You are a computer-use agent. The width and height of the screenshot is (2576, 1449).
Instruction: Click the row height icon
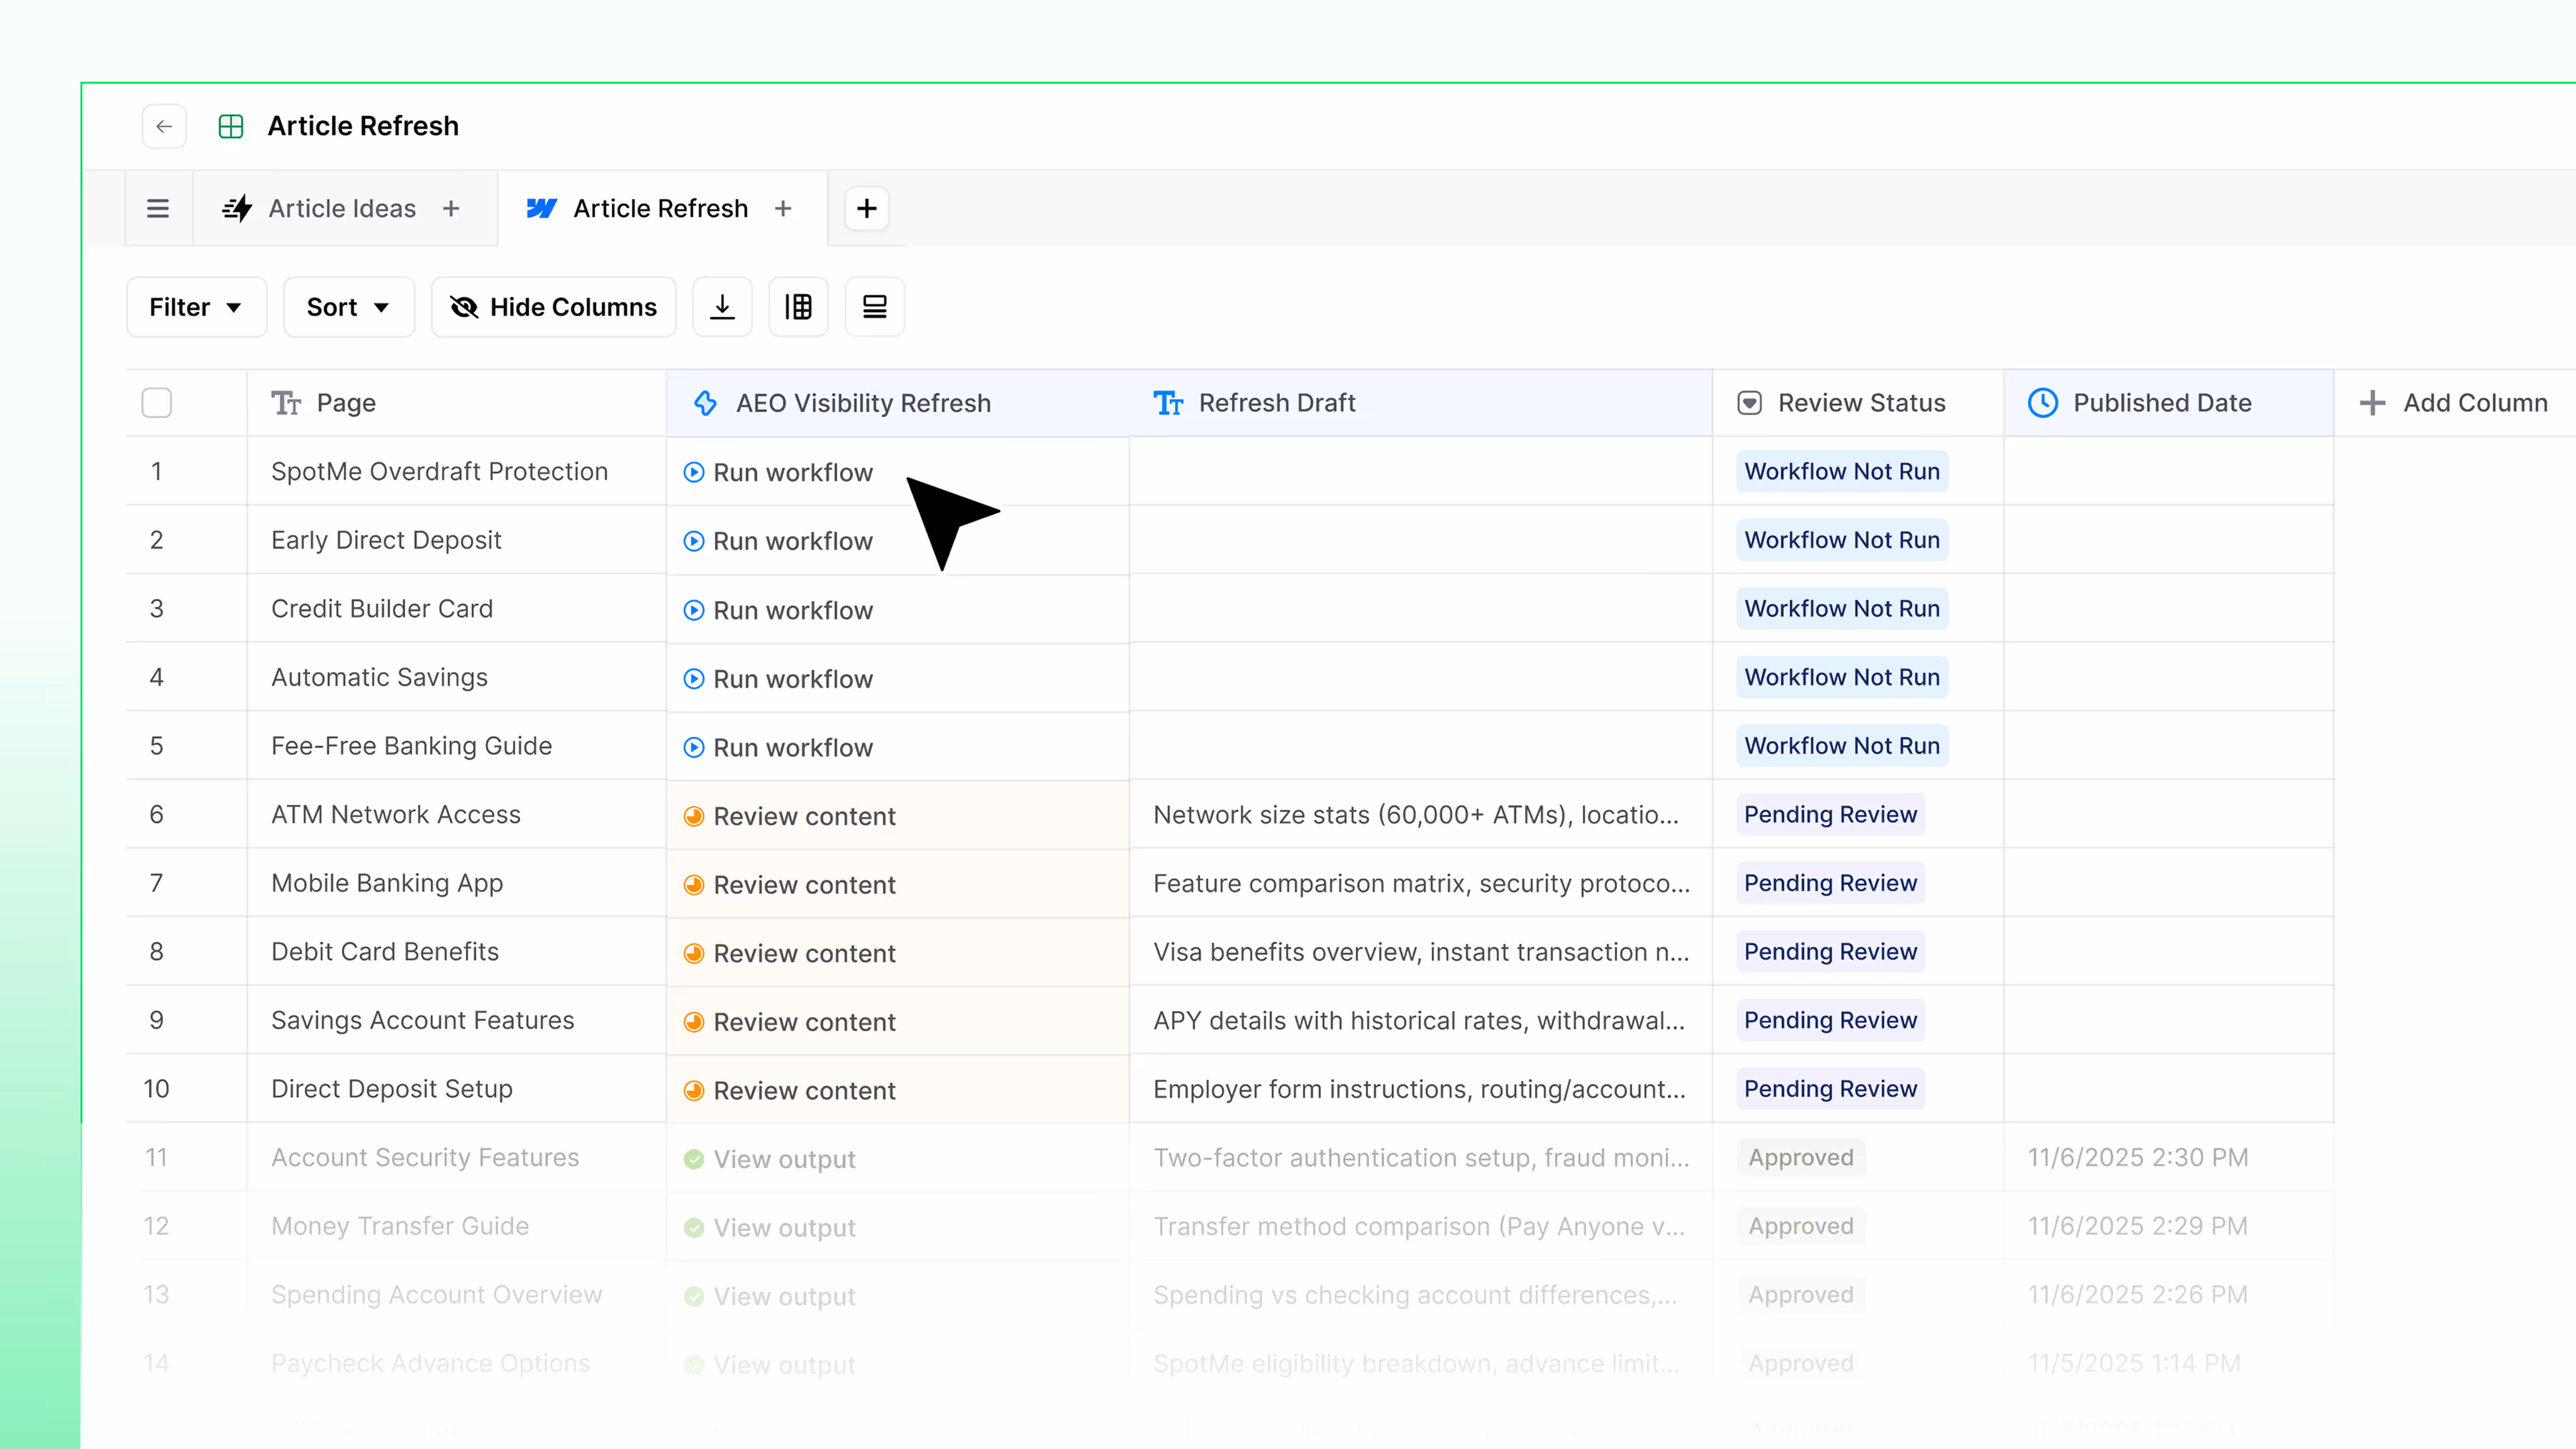point(874,307)
